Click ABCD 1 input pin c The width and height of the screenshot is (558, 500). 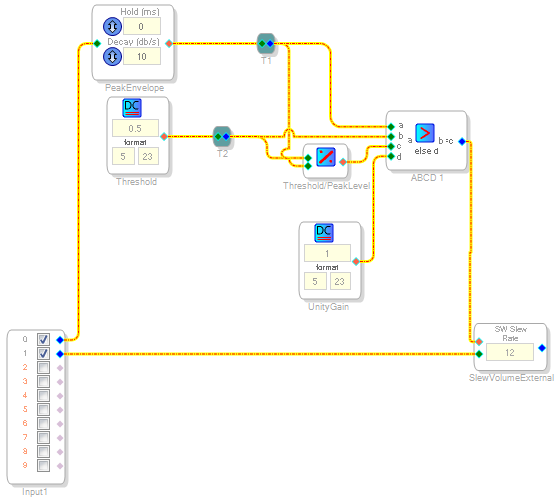391,146
